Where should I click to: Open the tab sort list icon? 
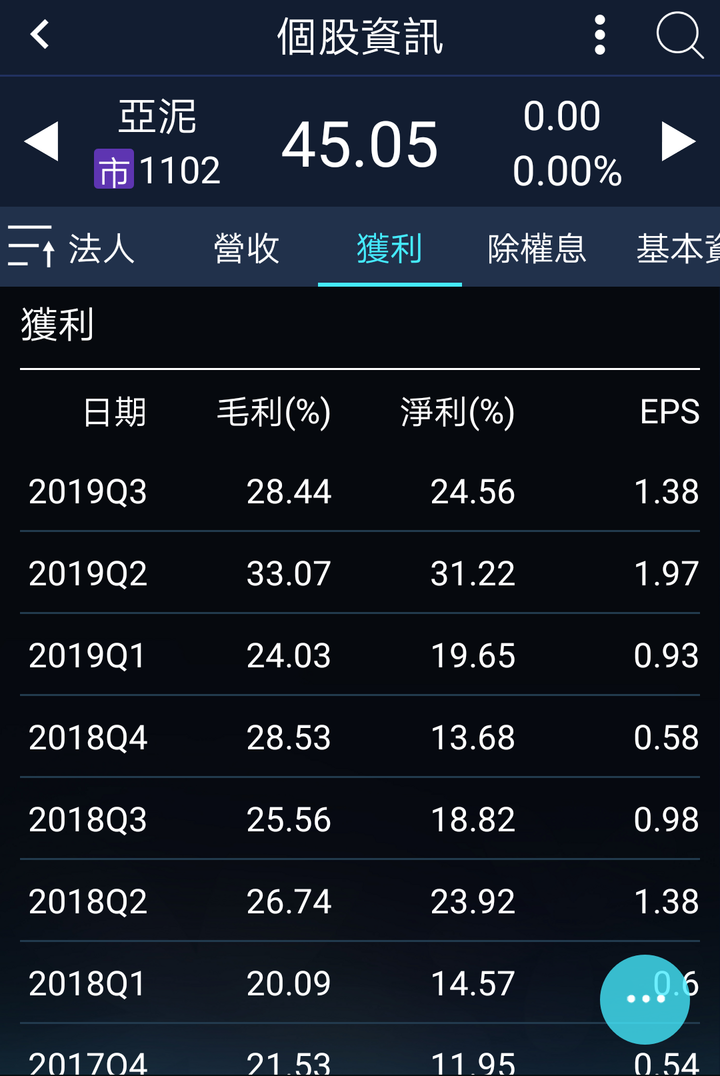tap(31, 246)
